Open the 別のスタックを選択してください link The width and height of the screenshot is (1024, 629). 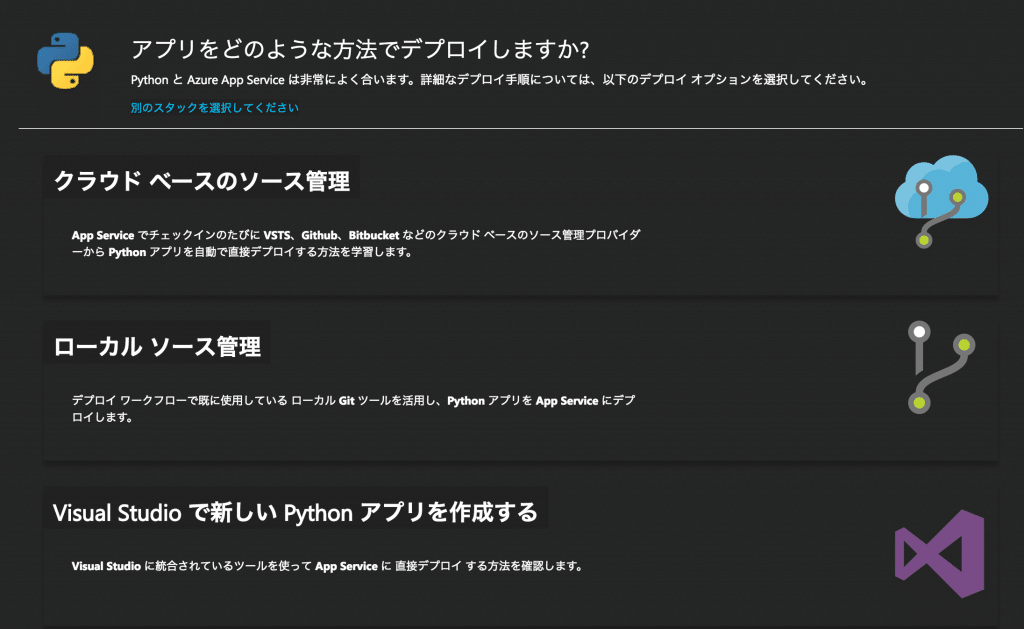[x=214, y=108]
